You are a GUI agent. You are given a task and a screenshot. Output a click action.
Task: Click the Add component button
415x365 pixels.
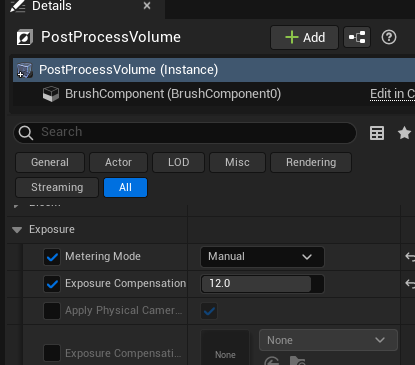point(305,37)
